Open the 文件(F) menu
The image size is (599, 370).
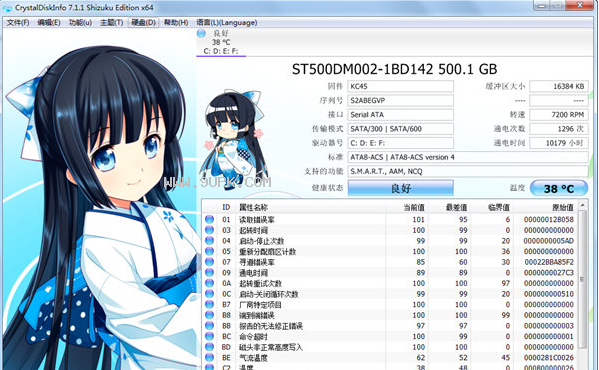pyautogui.click(x=18, y=23)
